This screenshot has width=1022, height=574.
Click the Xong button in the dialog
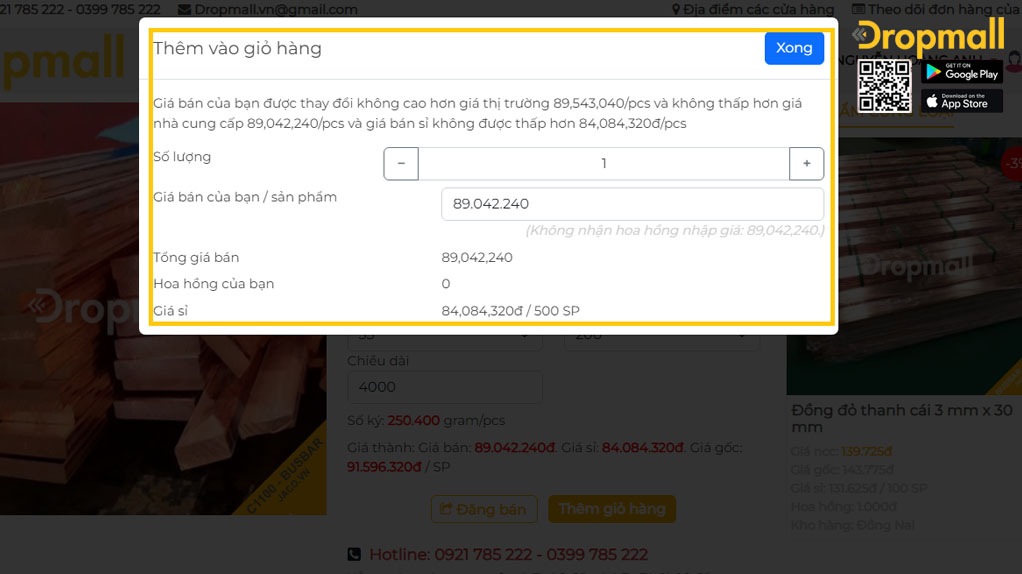794,48
